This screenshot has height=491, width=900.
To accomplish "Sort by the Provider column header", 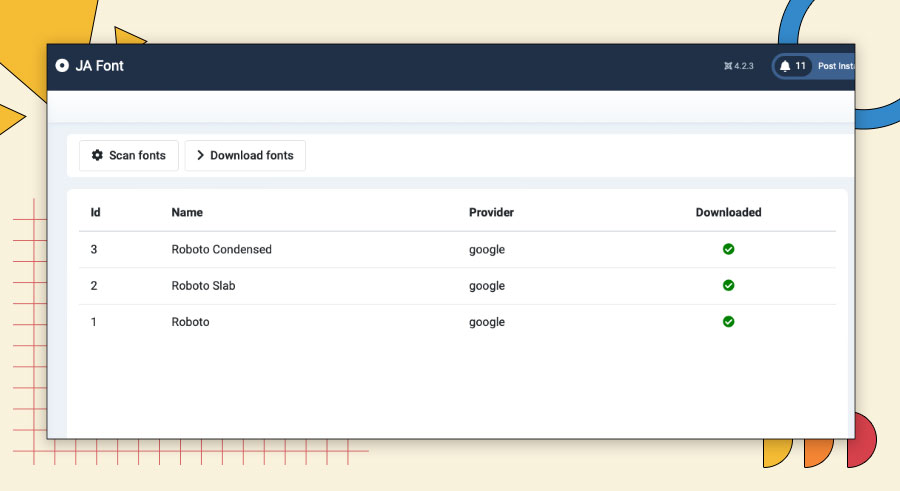I will pyautogui.click(x=491, y=212).
